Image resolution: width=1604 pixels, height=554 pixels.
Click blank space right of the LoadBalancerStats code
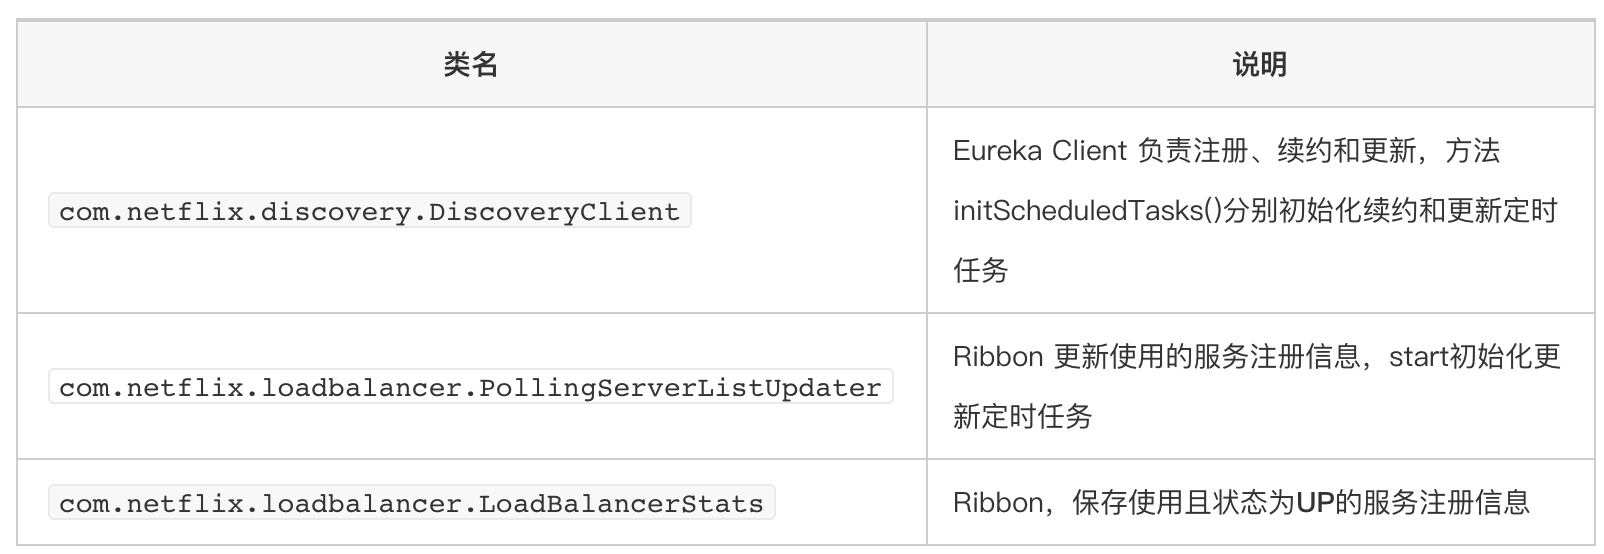coord(850,503)
